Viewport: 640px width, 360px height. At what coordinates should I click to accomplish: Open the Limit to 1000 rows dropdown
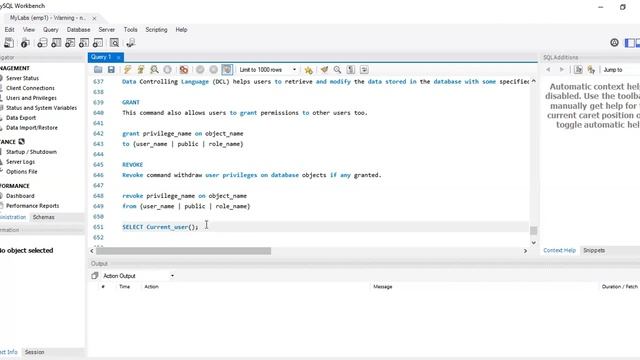coord(268,70)
